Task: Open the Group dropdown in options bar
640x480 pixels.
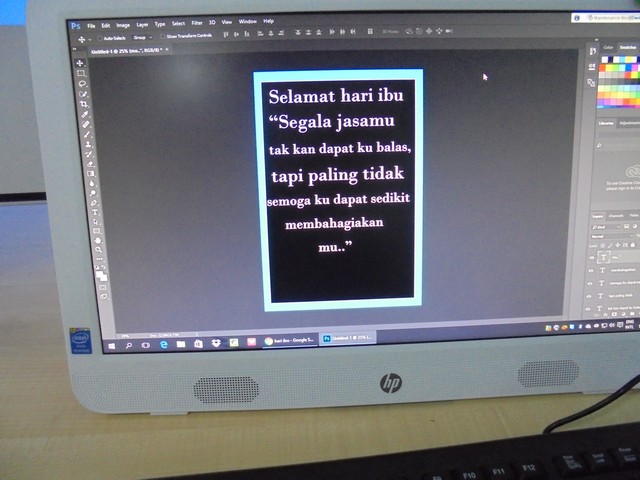Action: pyautogui.click(x=138, y=37)
